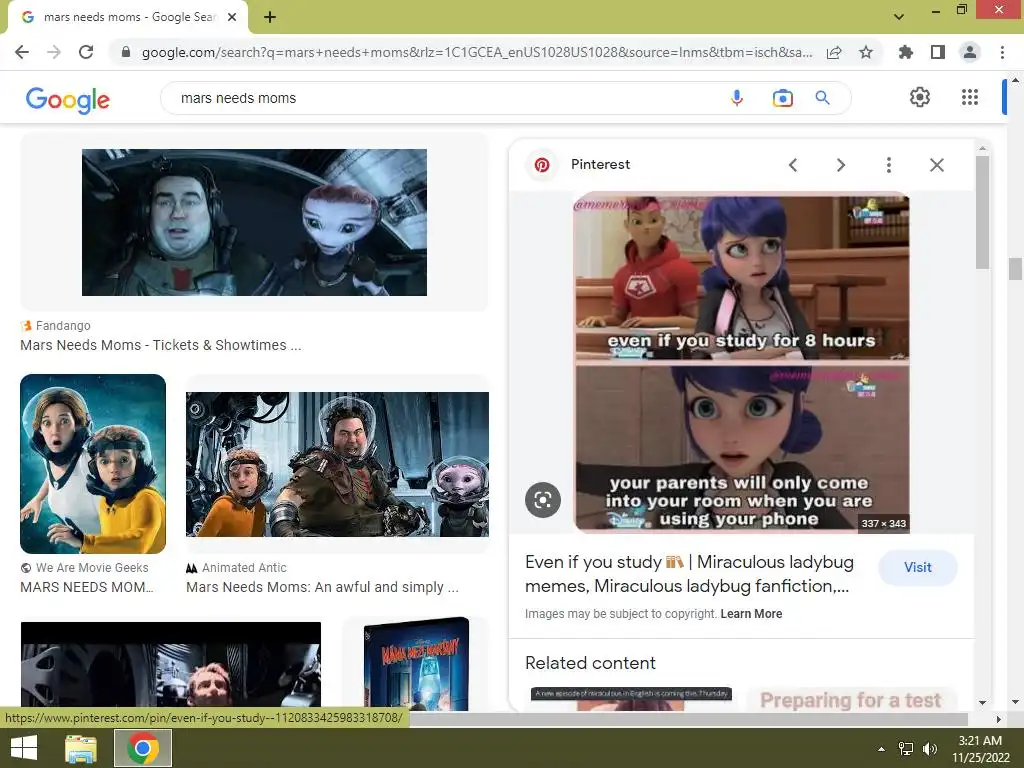Click the Visit button

click(918, 568)
